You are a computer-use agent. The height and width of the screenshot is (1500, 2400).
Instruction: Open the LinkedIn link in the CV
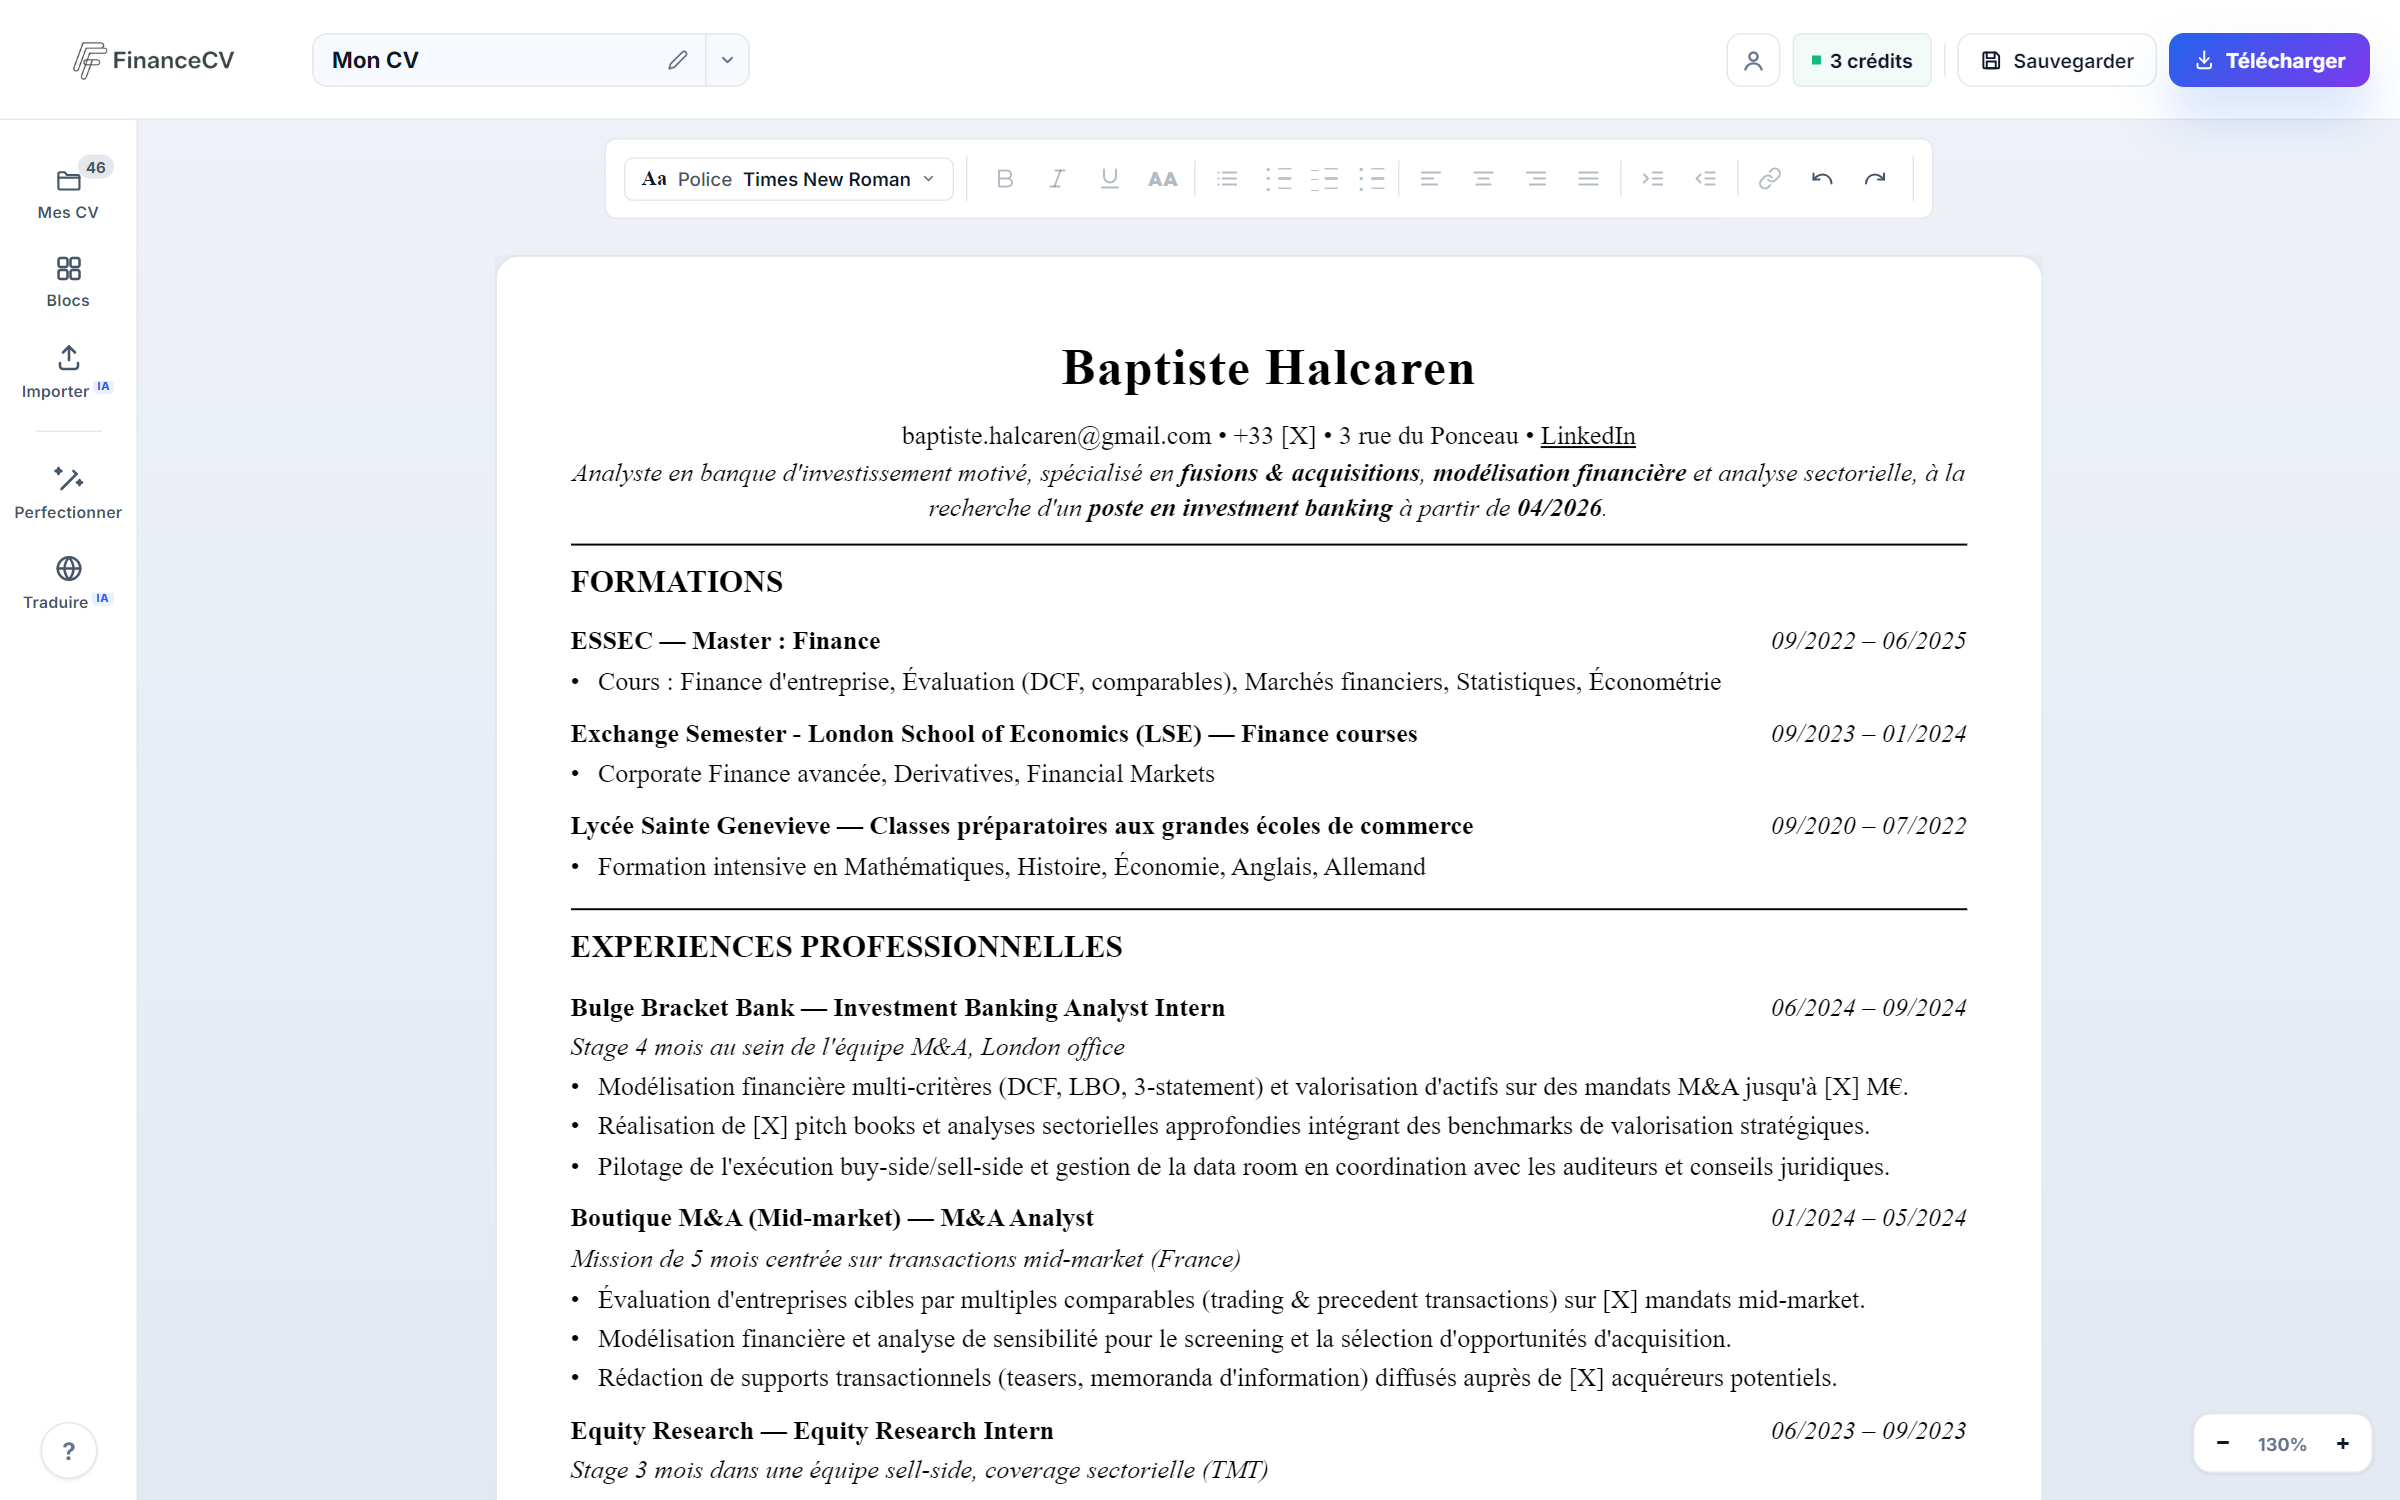1588,436
